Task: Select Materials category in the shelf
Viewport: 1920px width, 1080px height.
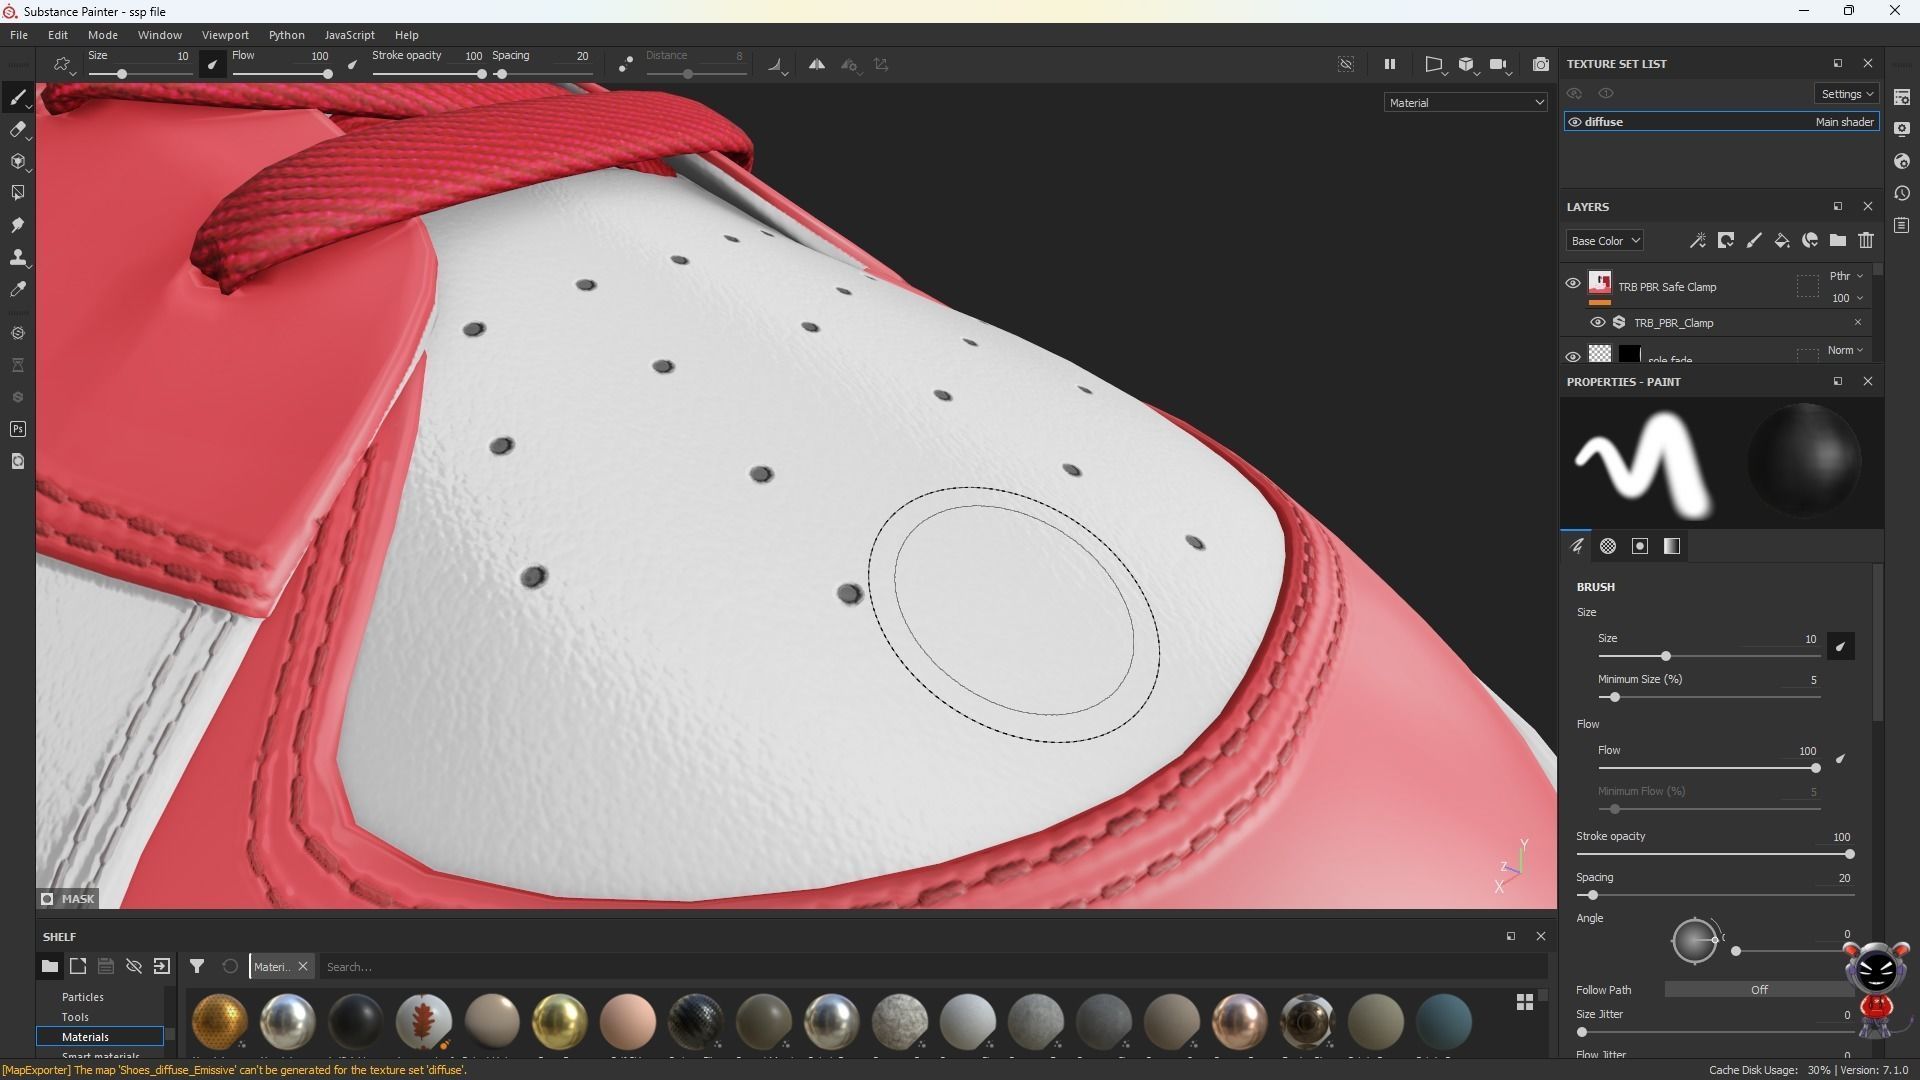Action: [85, 1037]
